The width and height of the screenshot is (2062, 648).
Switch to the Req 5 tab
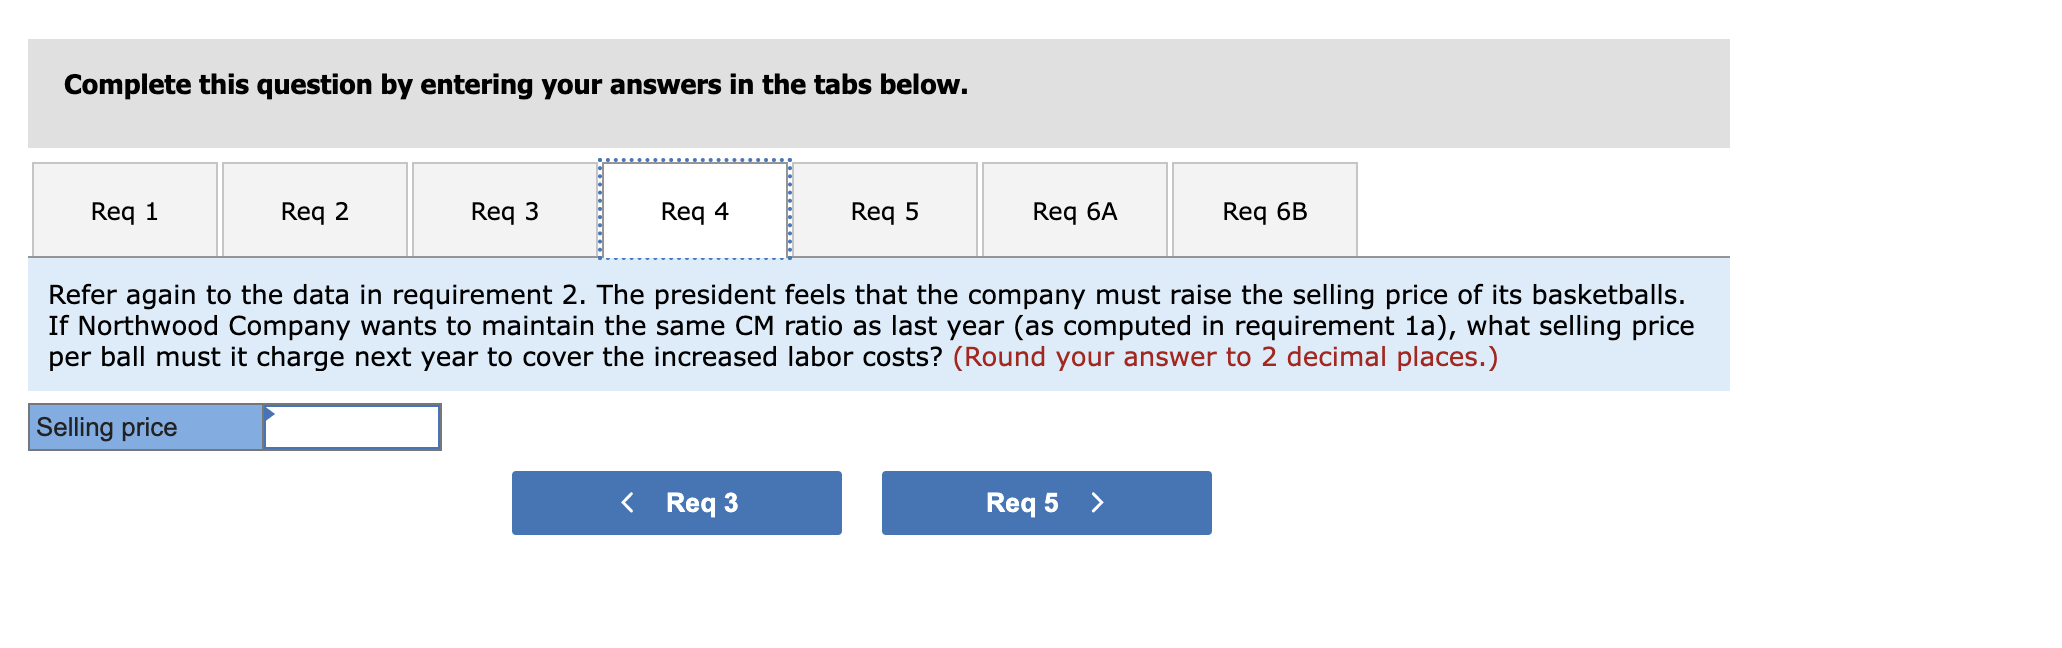pos(884,210)
